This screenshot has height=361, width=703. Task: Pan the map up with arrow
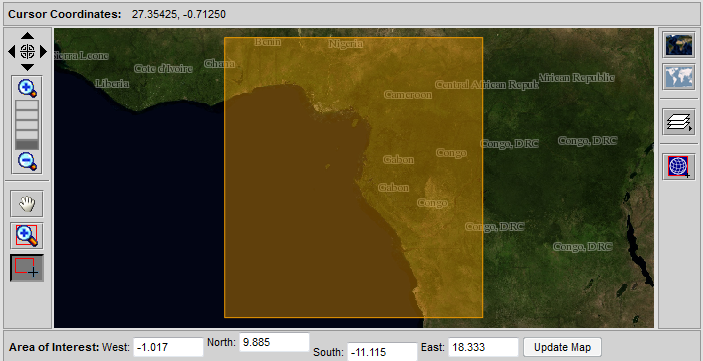tap(27, 36)
